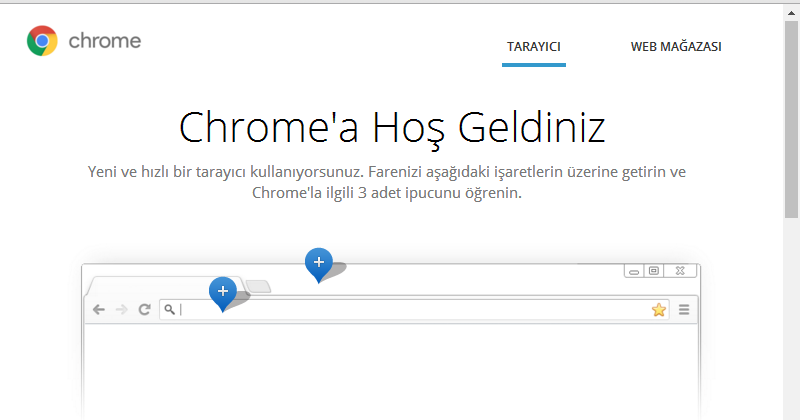Select the TARAYICI tab

[533, 47]
